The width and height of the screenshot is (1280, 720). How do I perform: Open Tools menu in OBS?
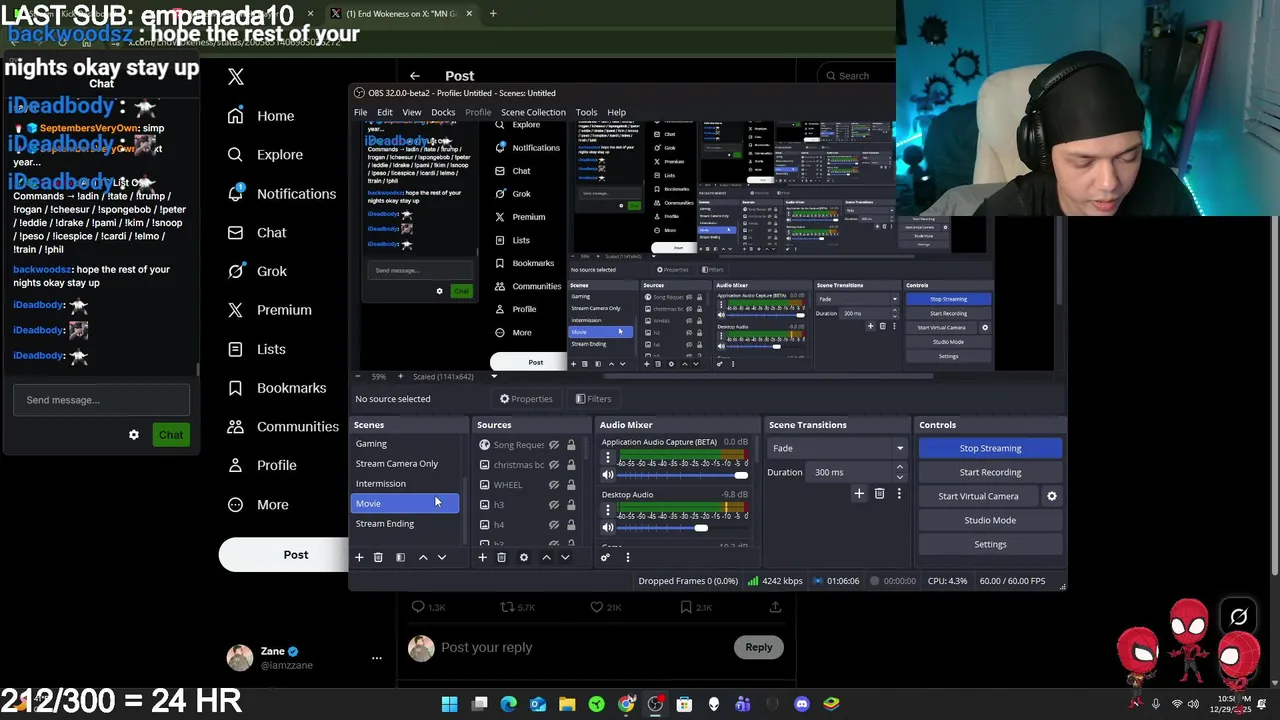(x=586, y=112)
